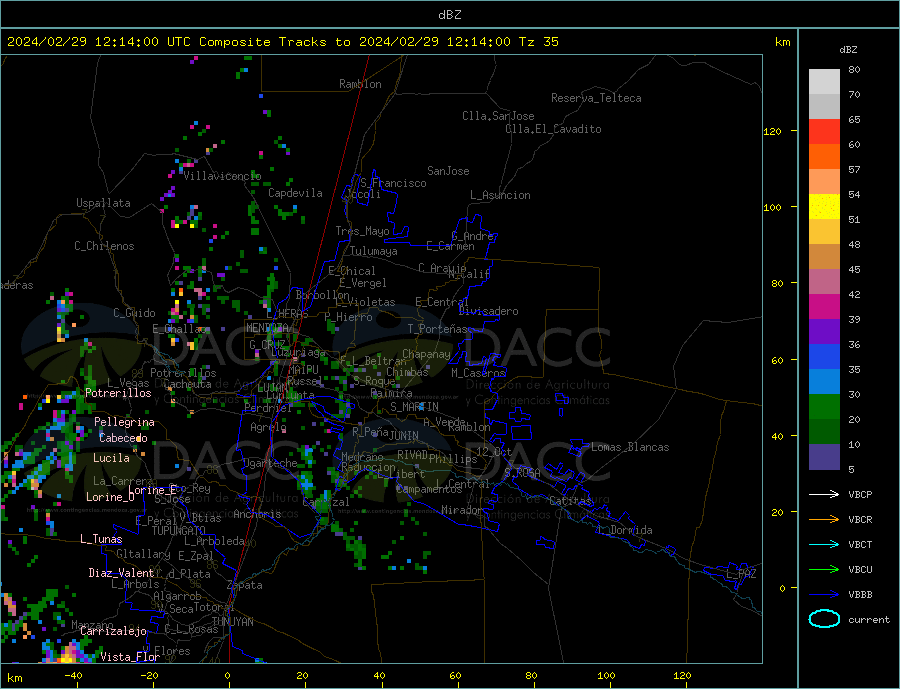The width and height of the screenshot is (900, 689).
Task: Click the 'dBZ' title at top
Action: tap(449, 15)
